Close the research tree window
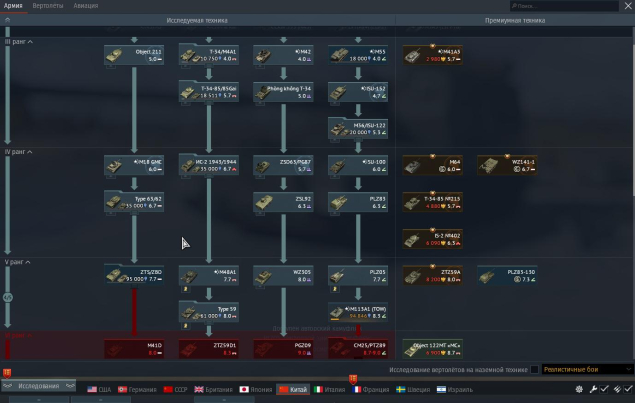Screen dimensions: 635x403 tap(627, 6)
